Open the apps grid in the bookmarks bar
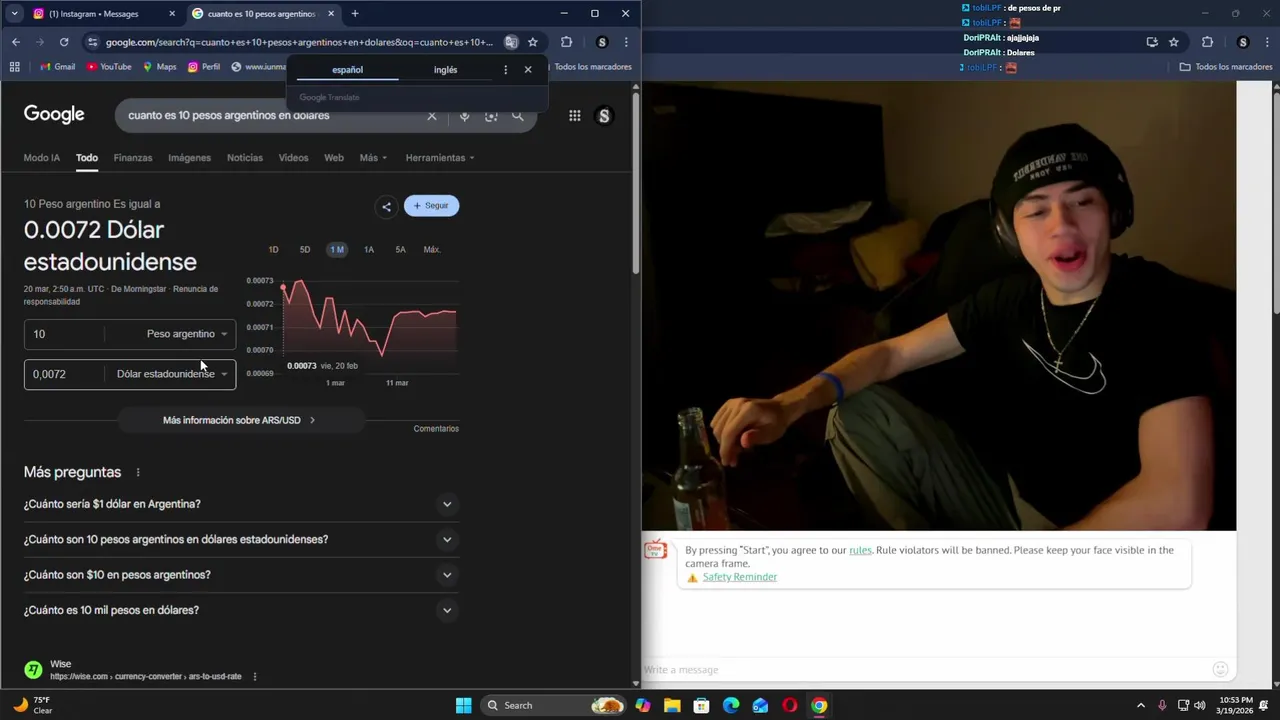The image size is (1280, 720). coord(14,67)
